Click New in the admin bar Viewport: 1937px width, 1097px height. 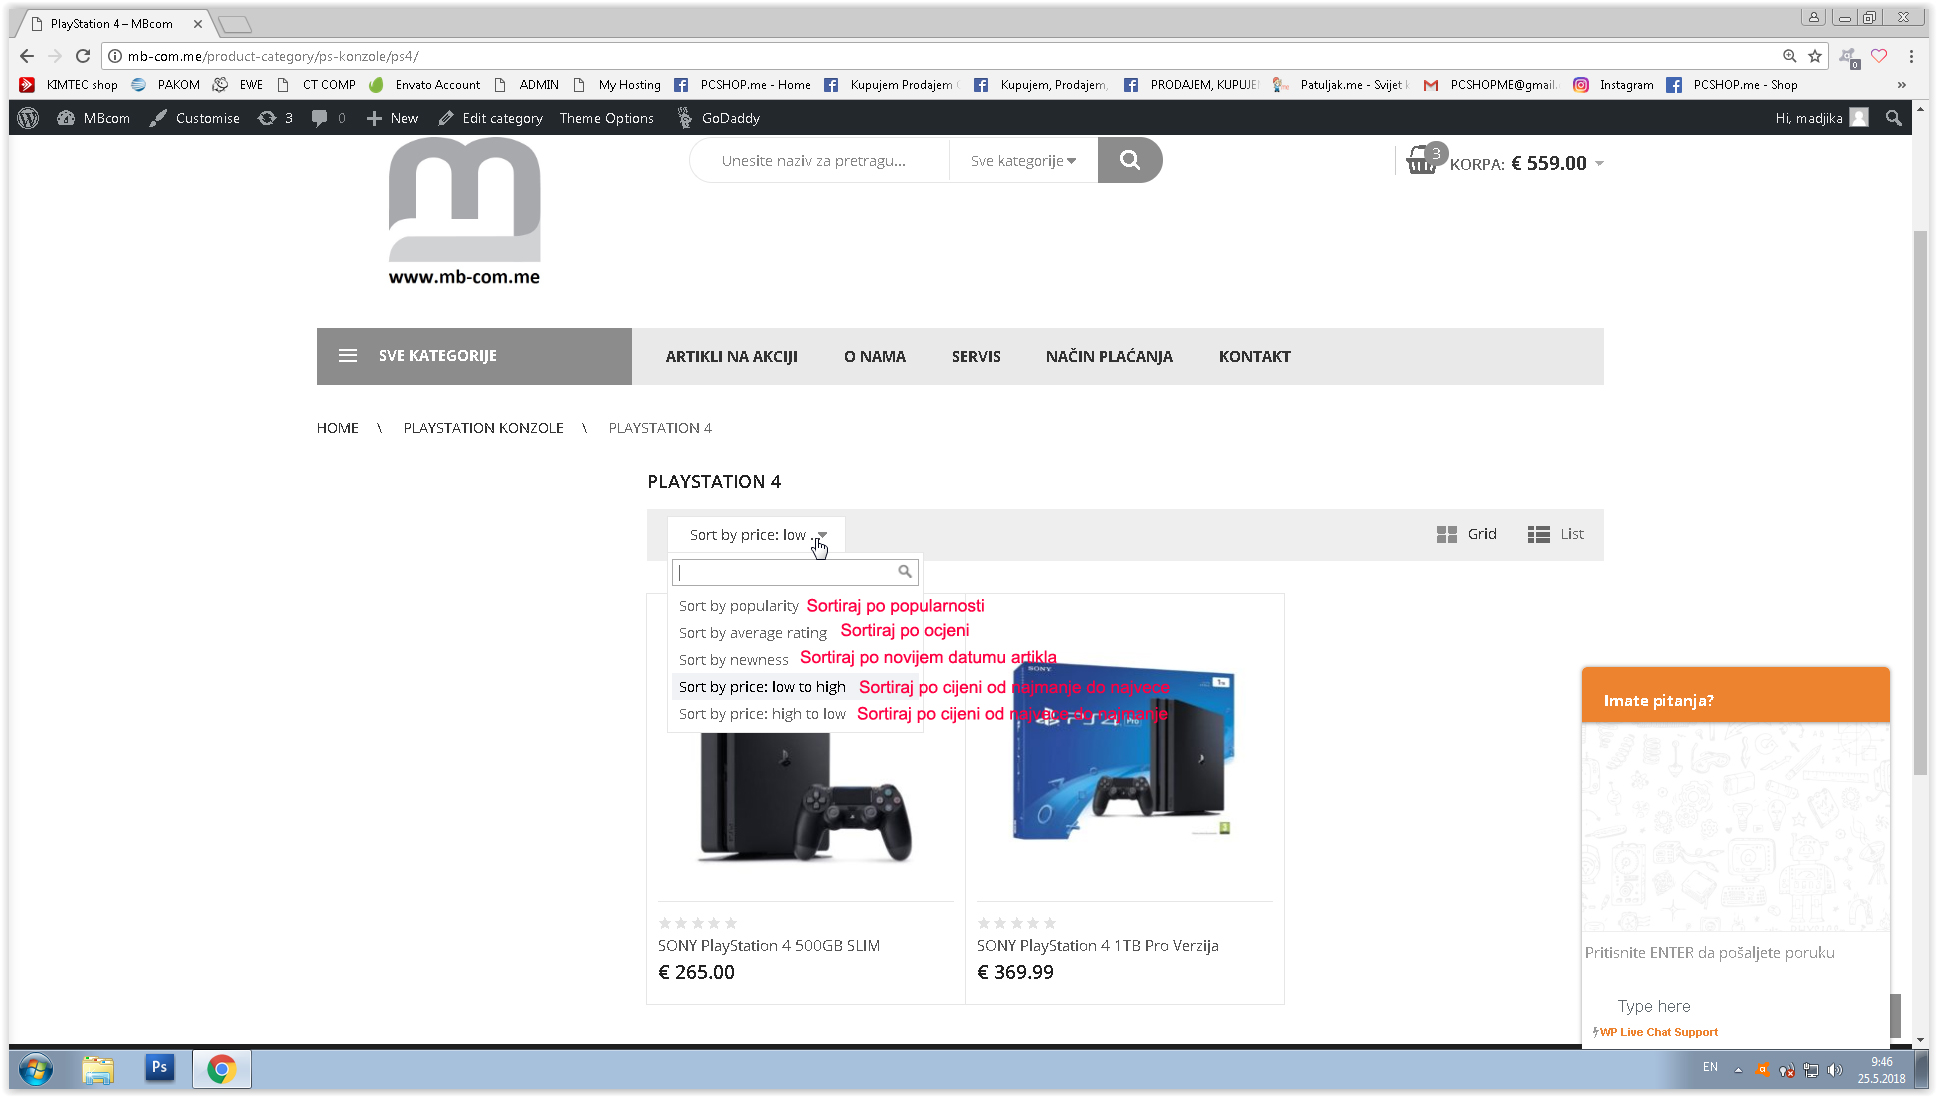(x=393, y=118)
